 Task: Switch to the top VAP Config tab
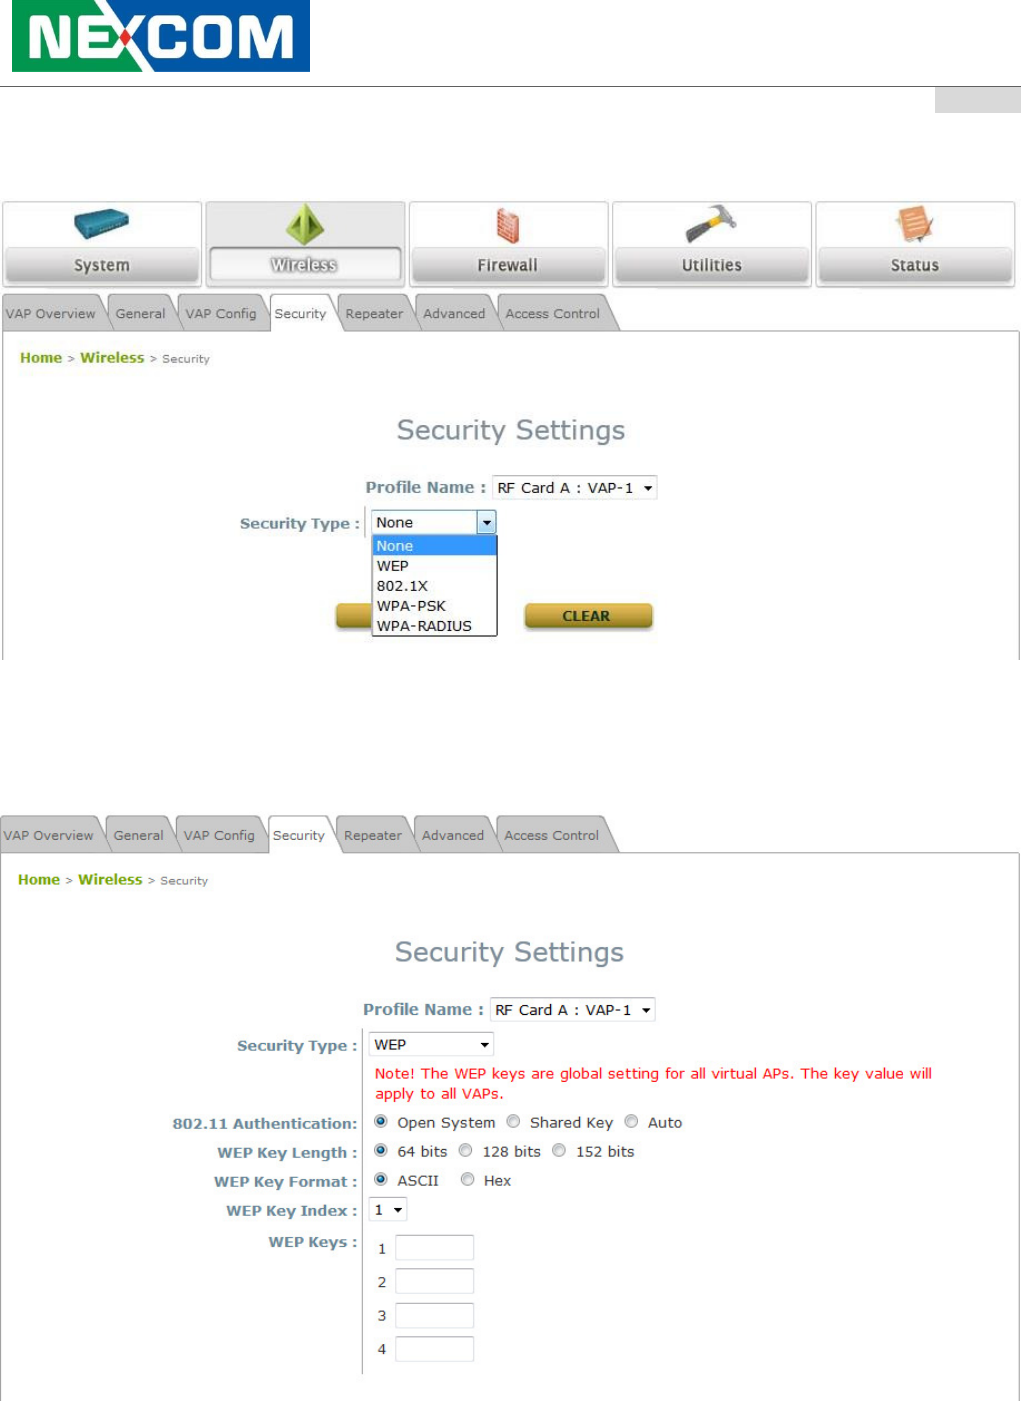point(221,314)
